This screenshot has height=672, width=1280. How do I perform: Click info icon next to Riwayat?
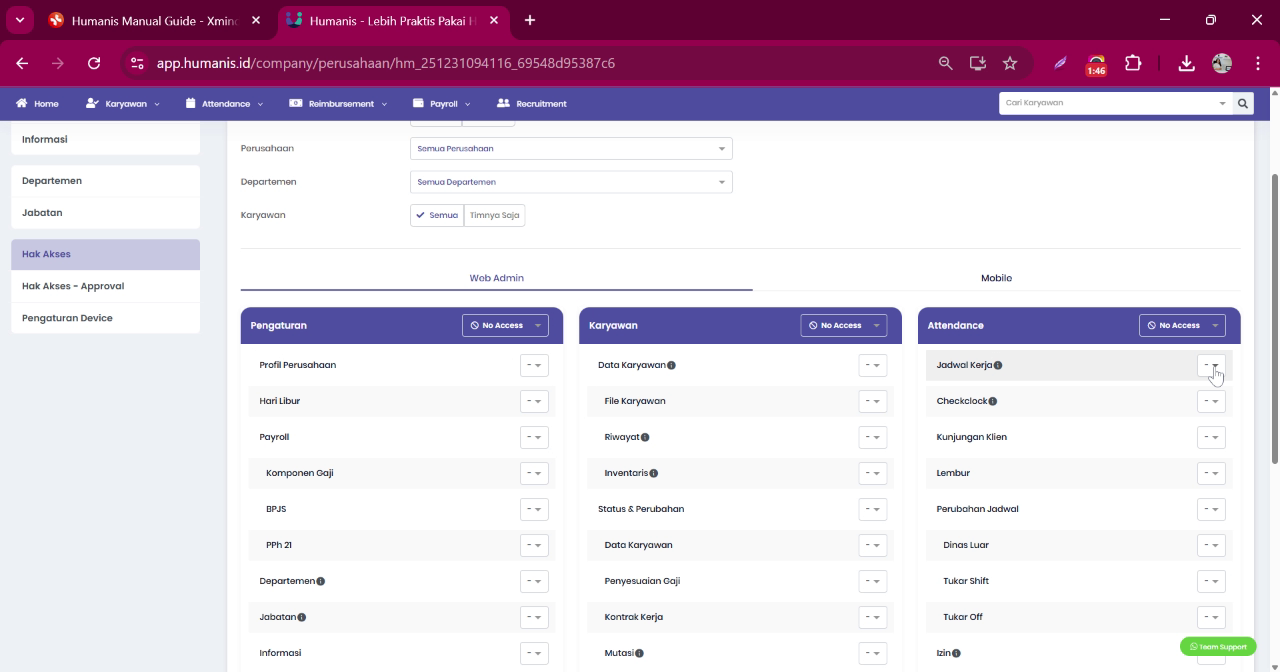click(x=645, y=437)
